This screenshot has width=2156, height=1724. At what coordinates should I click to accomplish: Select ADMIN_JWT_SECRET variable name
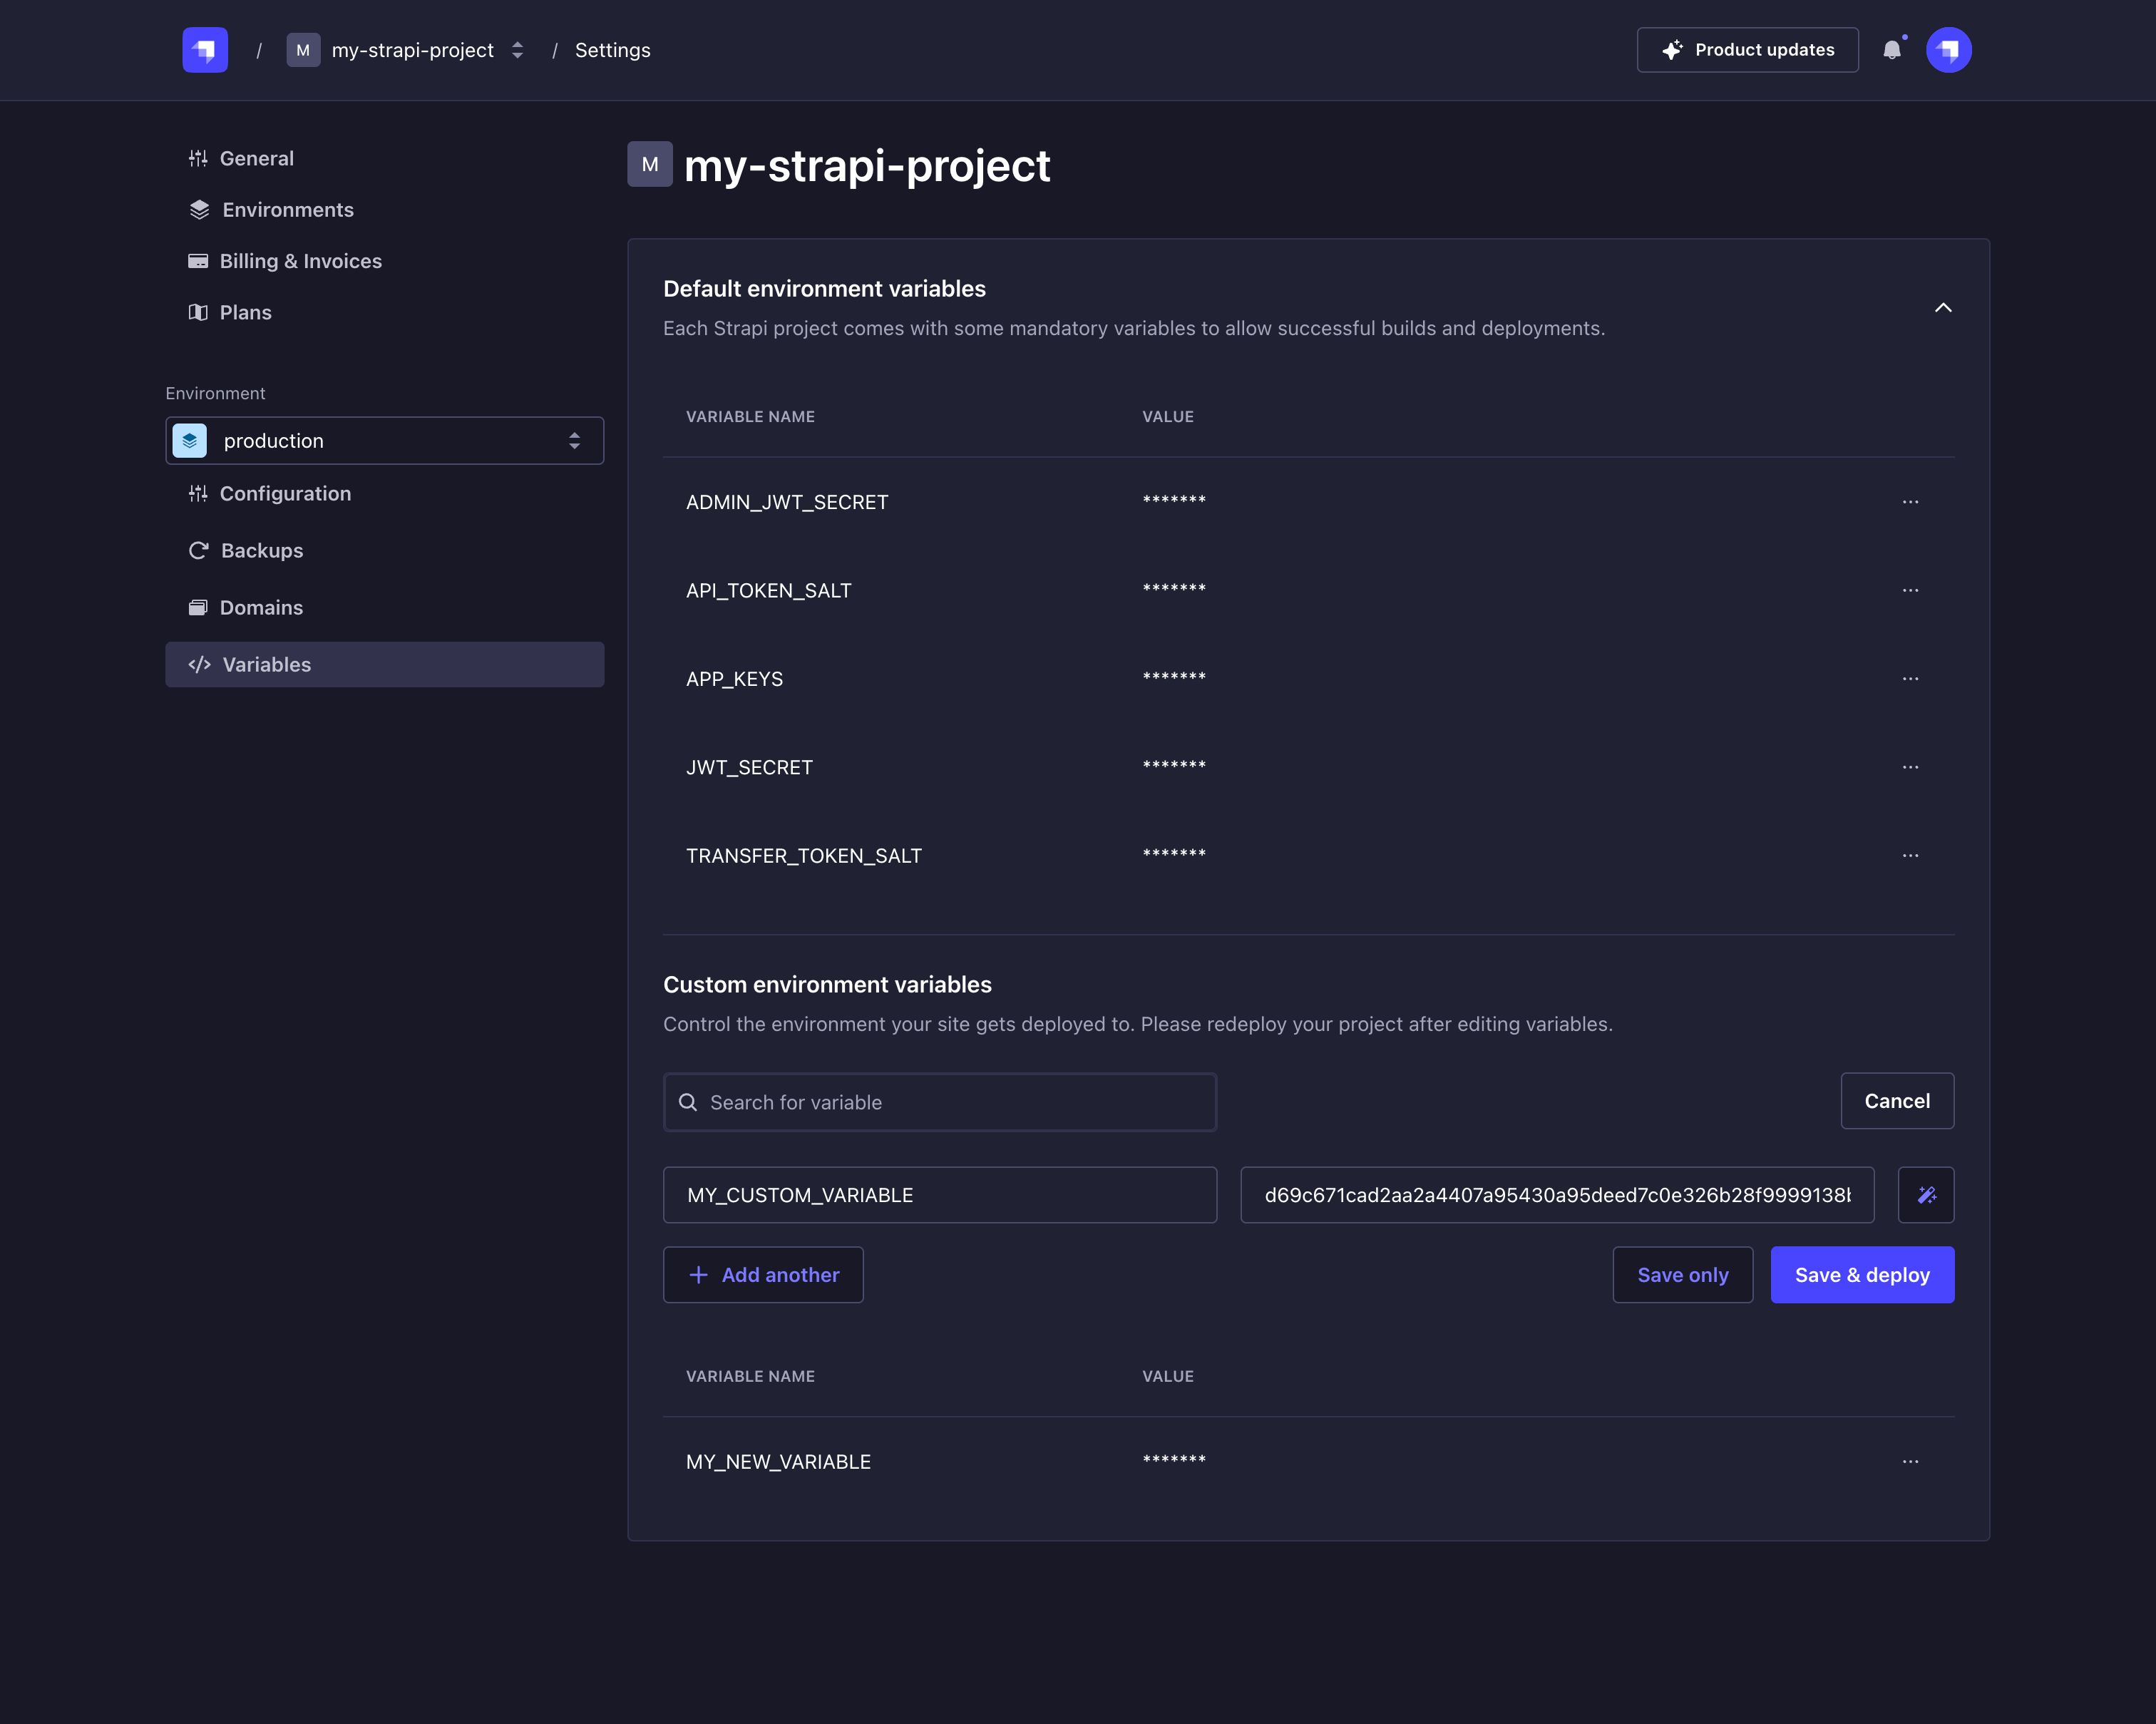(787, 502)
